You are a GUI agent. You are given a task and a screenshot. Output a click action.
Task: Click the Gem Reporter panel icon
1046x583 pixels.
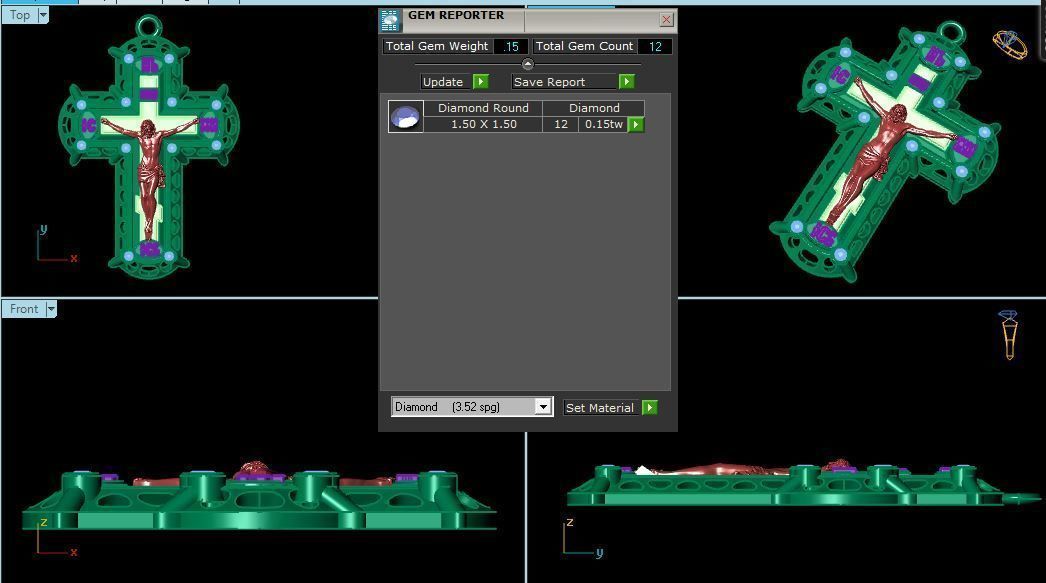pos(391,21)
